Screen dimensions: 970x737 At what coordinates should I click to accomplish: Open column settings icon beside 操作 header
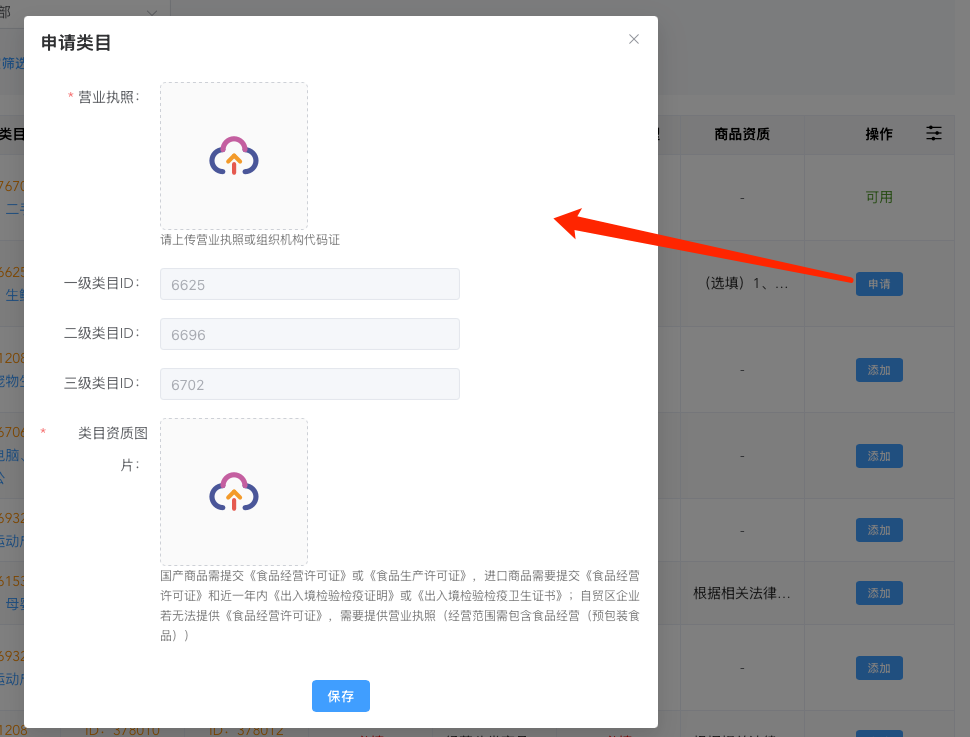click(x=933, y=133)
